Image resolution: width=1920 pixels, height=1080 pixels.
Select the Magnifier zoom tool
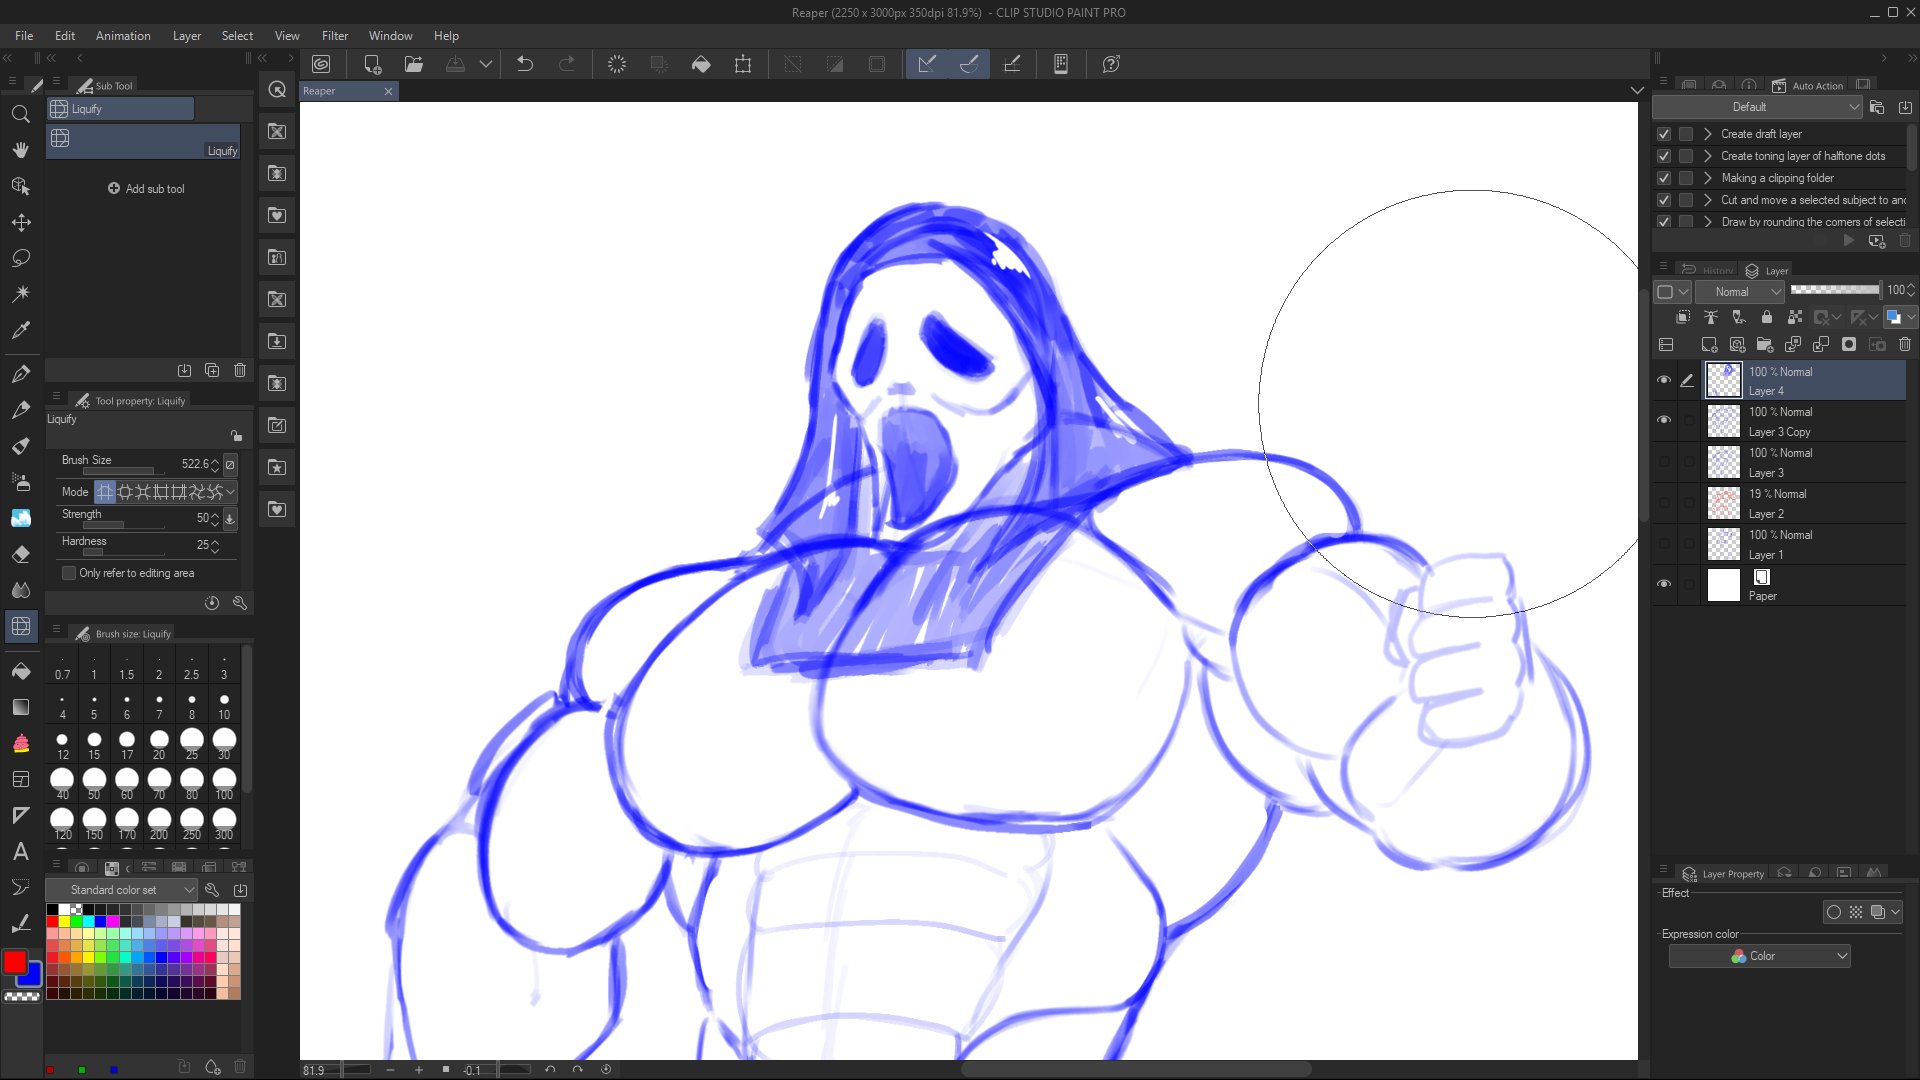[x=20, y=114]
